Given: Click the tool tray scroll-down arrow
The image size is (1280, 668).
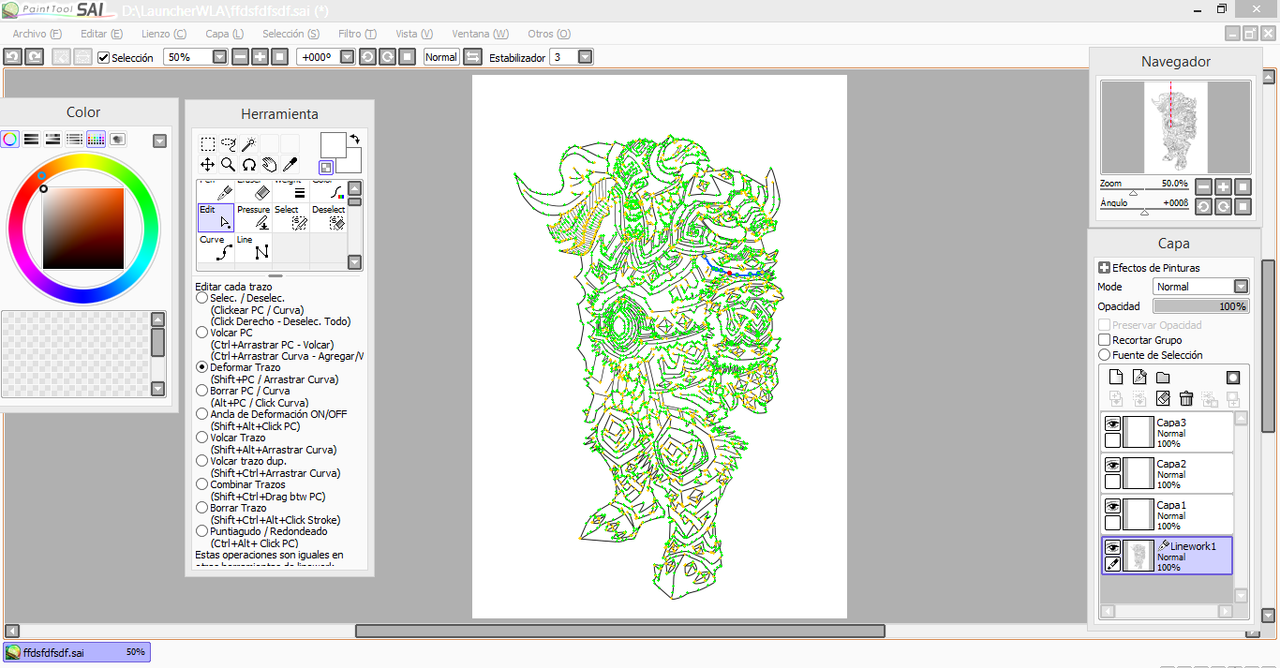Looking at the screenshot, I should [x=354, y=263].
